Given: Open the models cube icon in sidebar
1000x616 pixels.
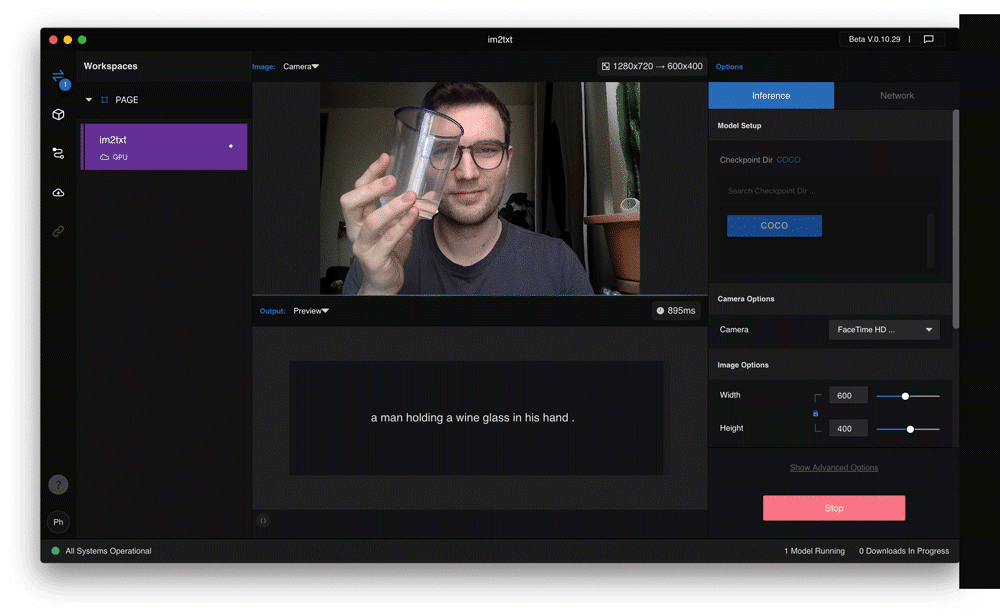Looking at the screenshot, I should tap(58, 115).
